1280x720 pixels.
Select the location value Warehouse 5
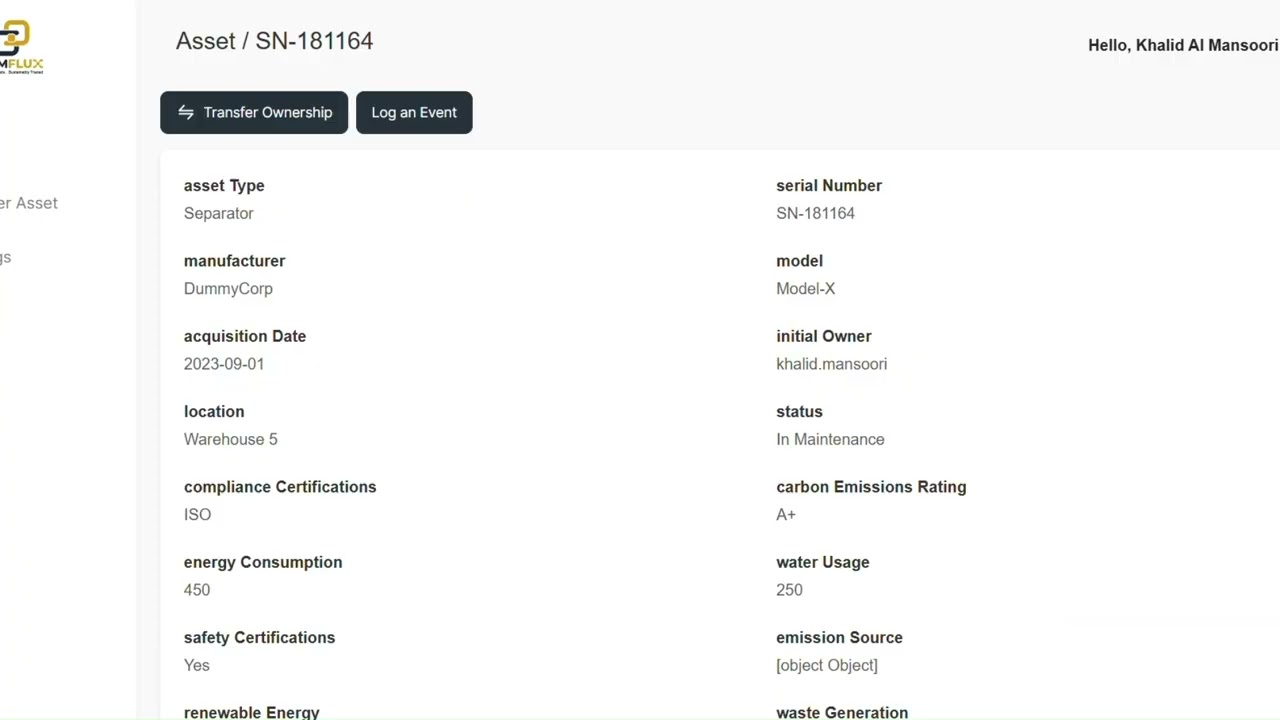point(231,439)
